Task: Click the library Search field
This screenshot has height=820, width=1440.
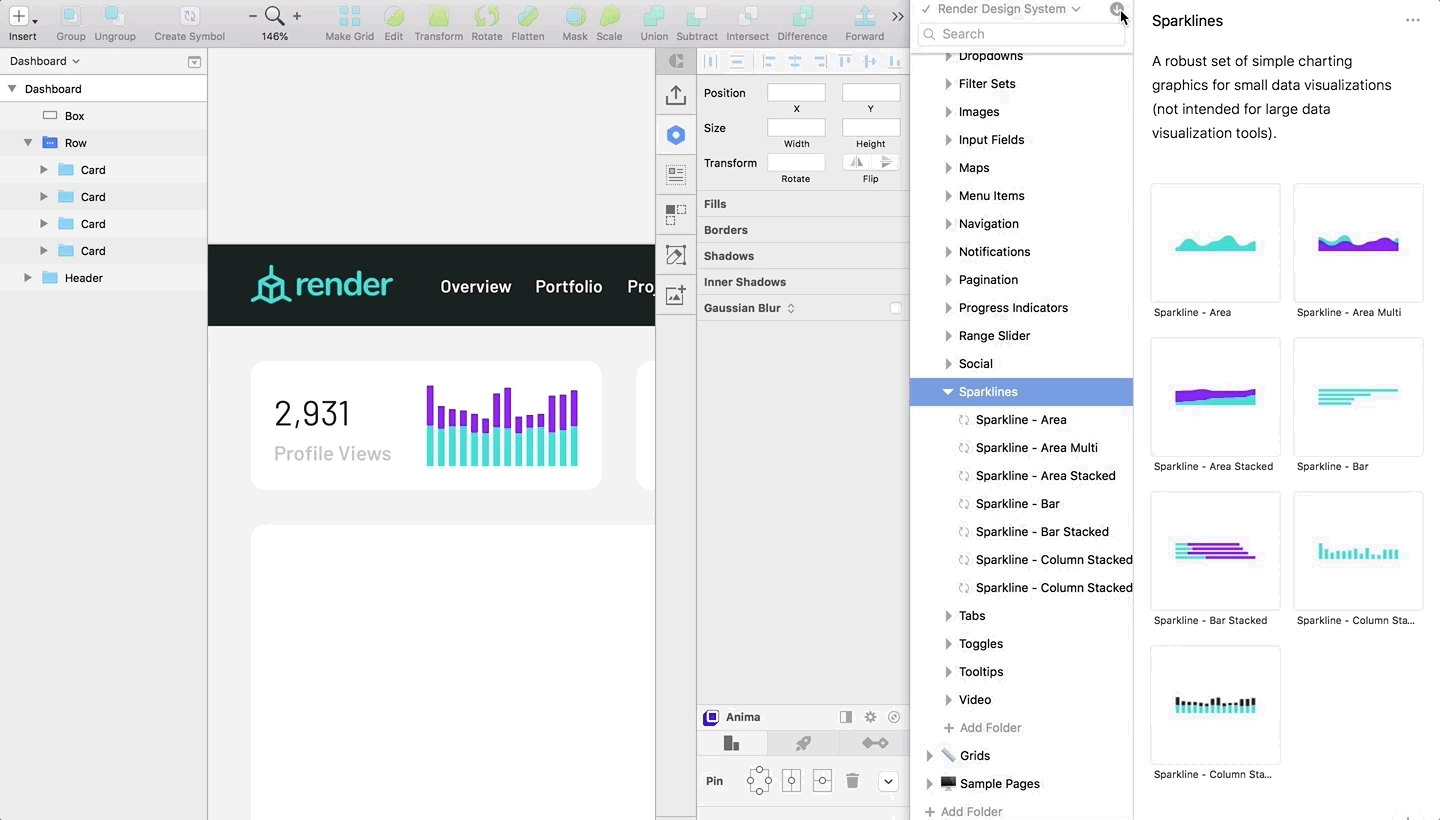Action: tap(1022, 34)
